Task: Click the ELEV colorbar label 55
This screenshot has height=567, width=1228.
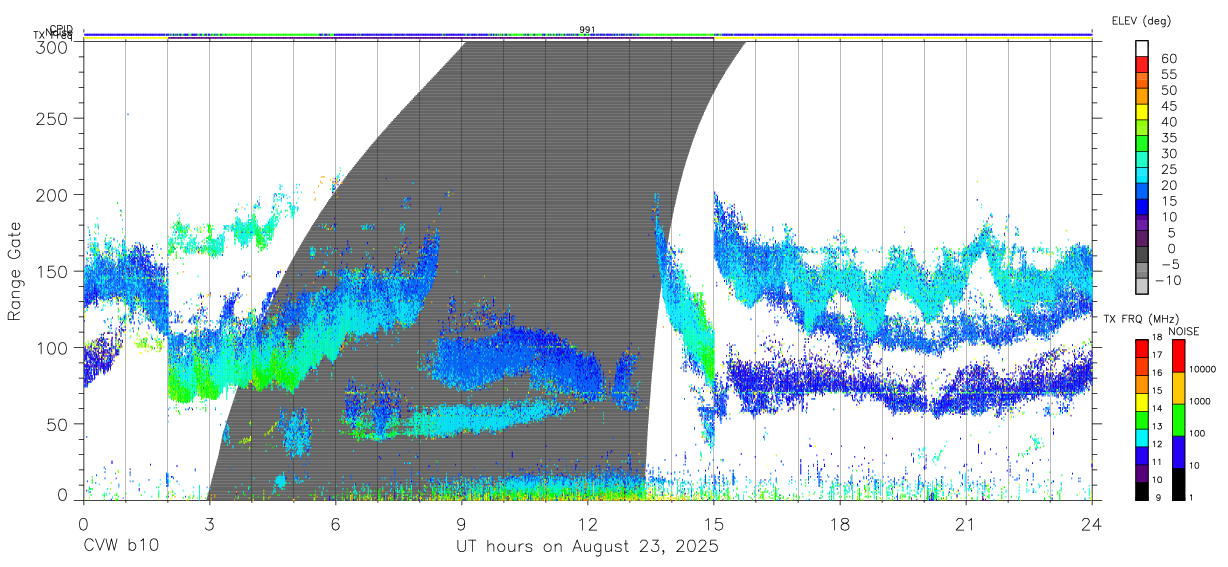Action: click(x=1168, y=74)
